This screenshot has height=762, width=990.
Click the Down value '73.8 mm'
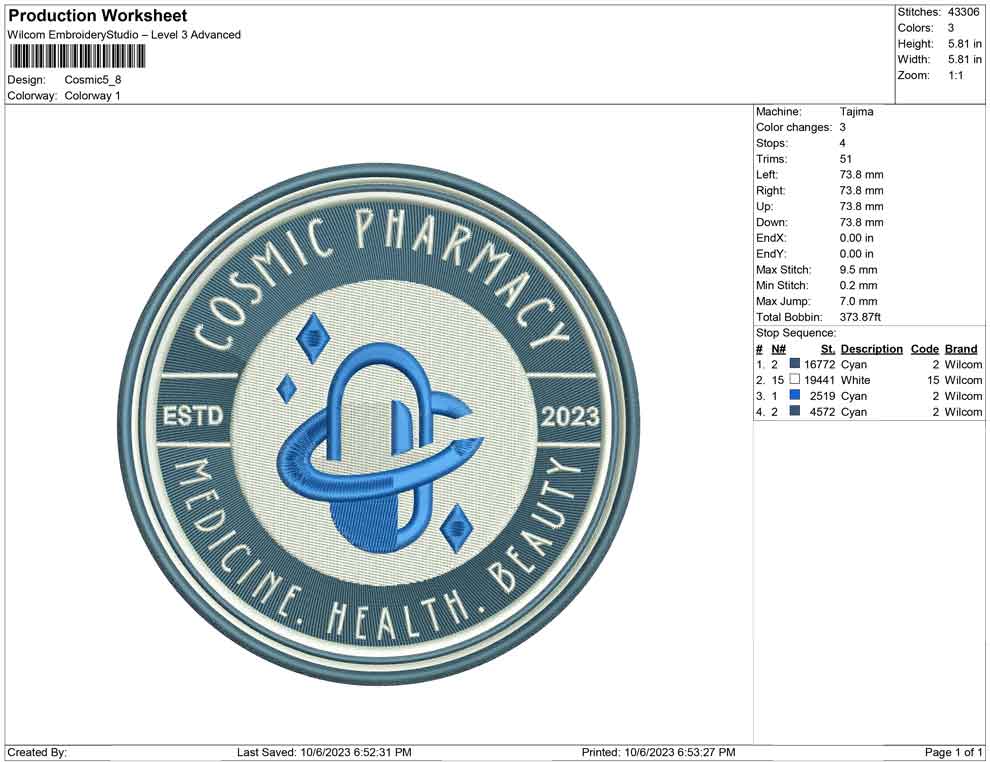coord(861,222)
